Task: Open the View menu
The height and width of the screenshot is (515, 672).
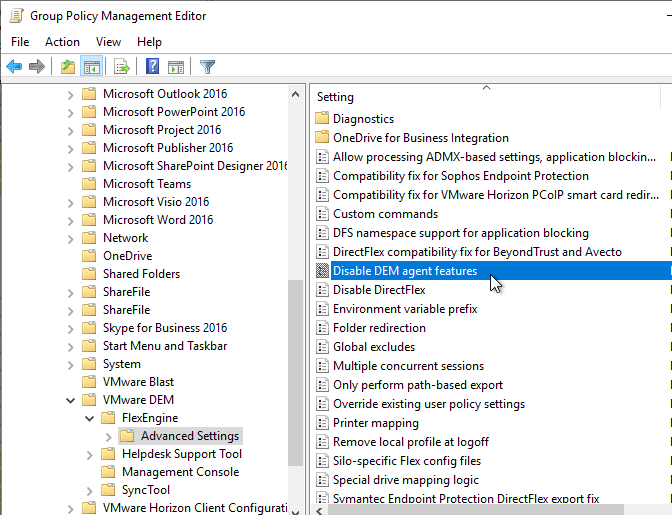Action: (x=108, y=42)
